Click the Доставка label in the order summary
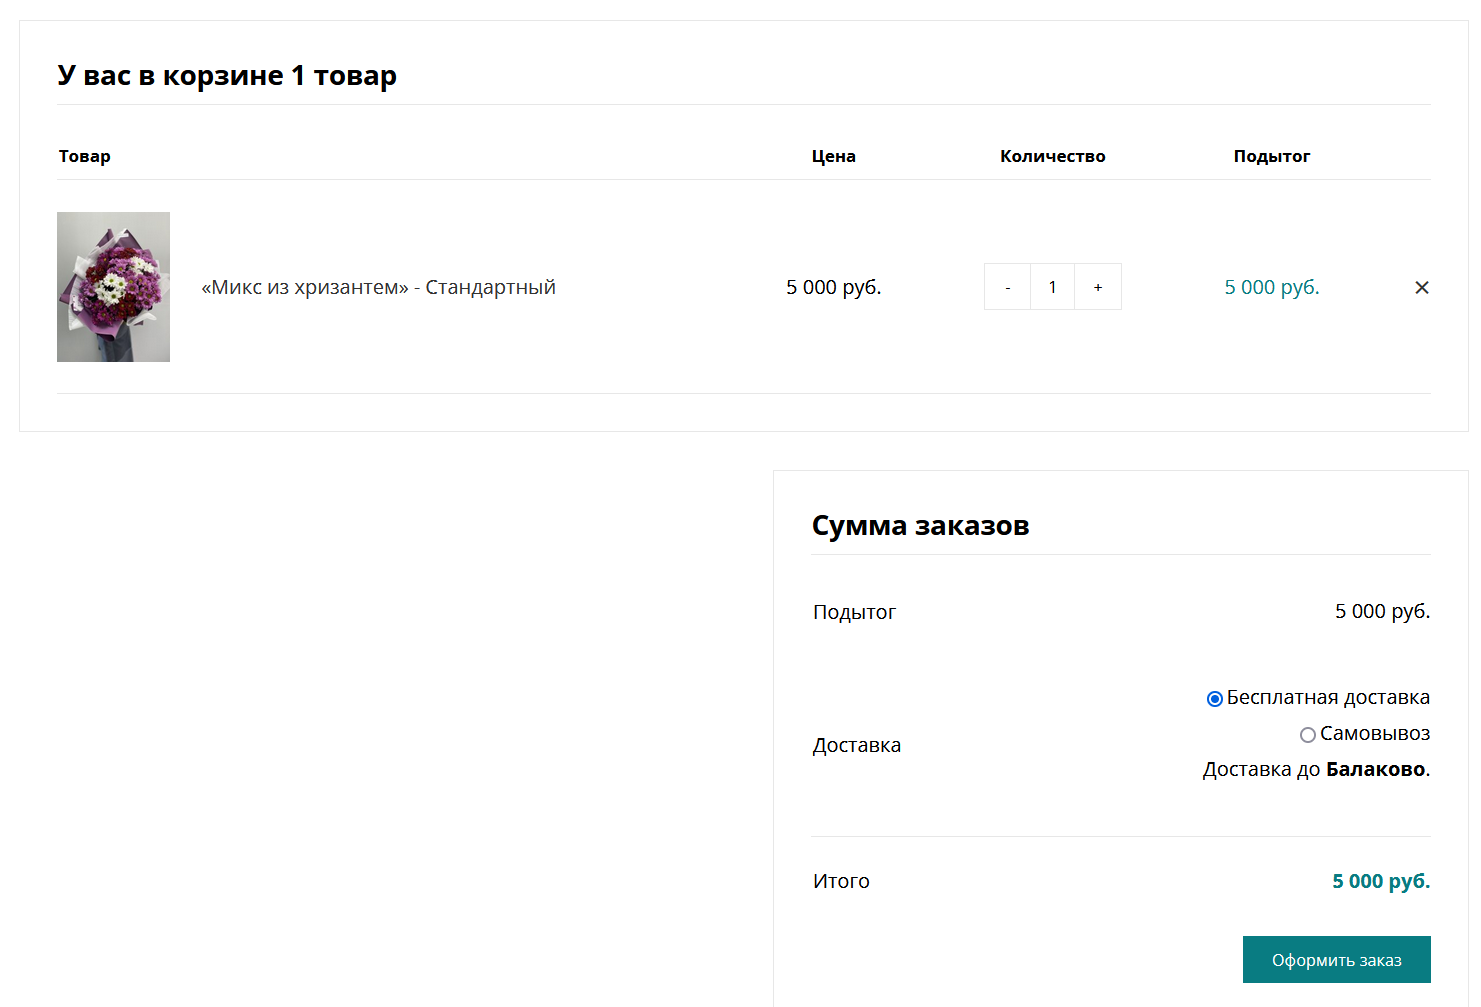The width and height of the screenshot is (1481, 1007). 857,745
